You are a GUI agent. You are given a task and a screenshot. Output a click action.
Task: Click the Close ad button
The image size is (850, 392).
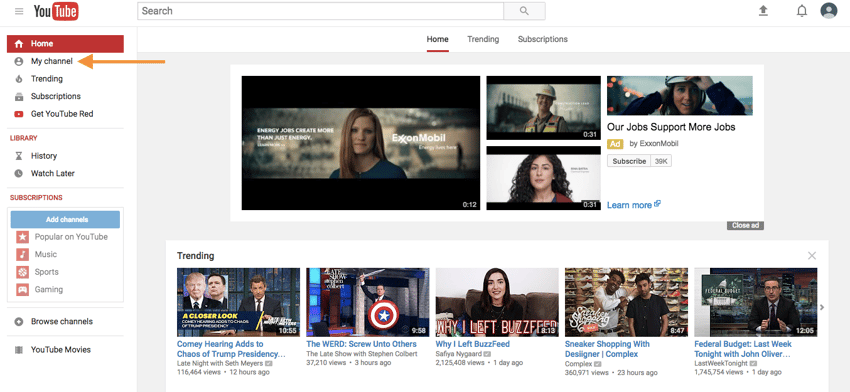[x=745, y=226]
